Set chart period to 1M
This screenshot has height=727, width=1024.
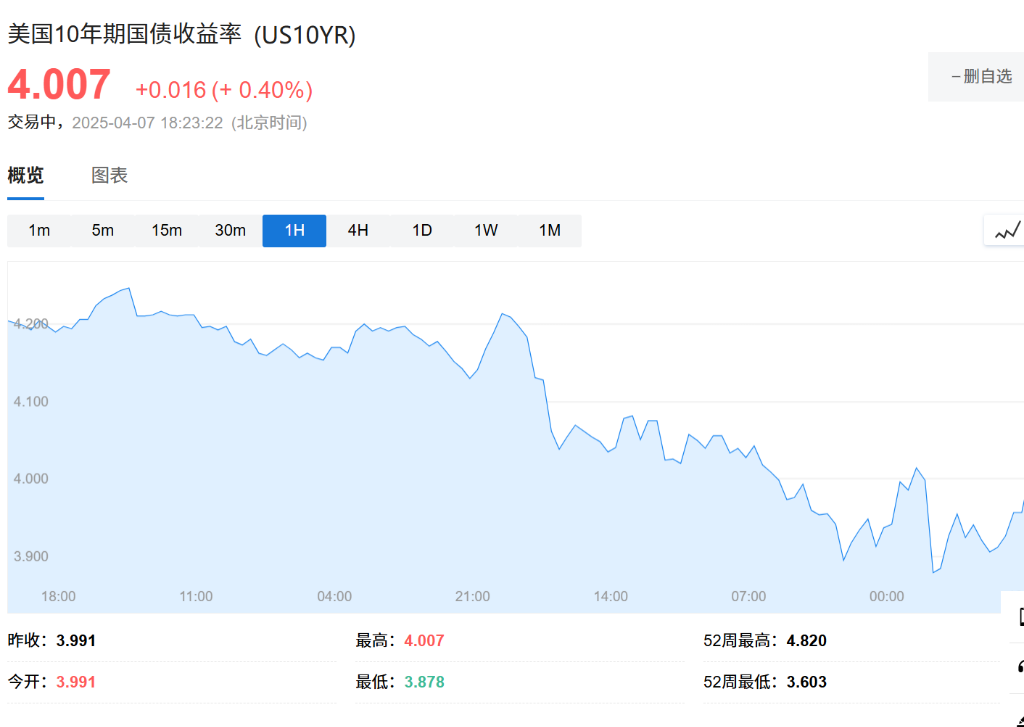coord(550,231)
